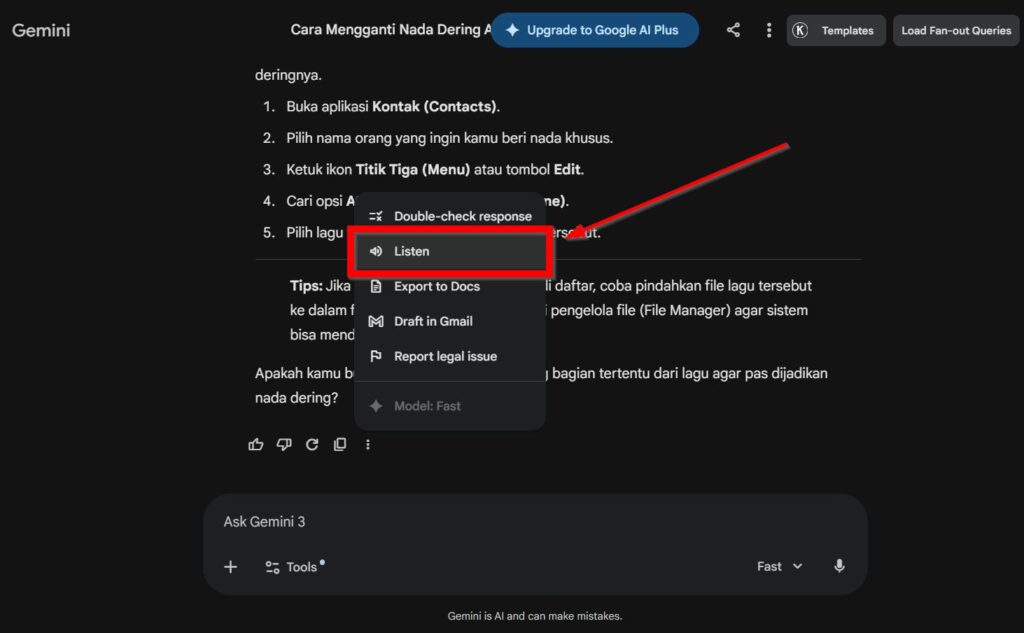Click the microphone icon in the prompt bar
Screen dimensions: 1024x633
coord(839,566)
